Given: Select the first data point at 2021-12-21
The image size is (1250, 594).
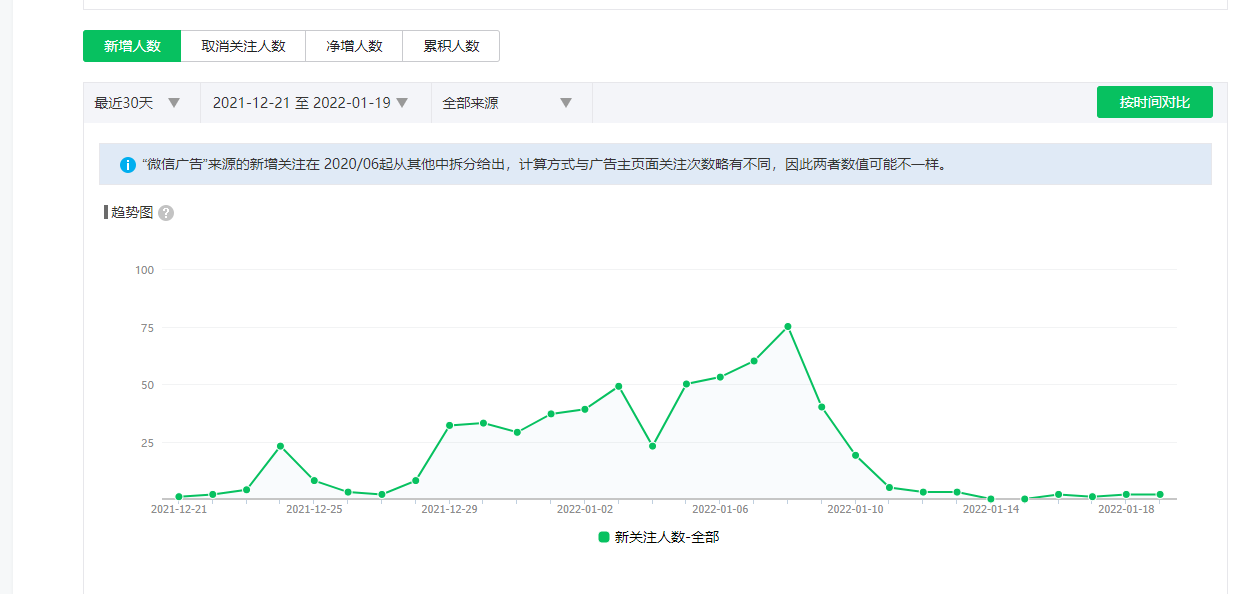Looking at the screenshot, I should [179, 497].
